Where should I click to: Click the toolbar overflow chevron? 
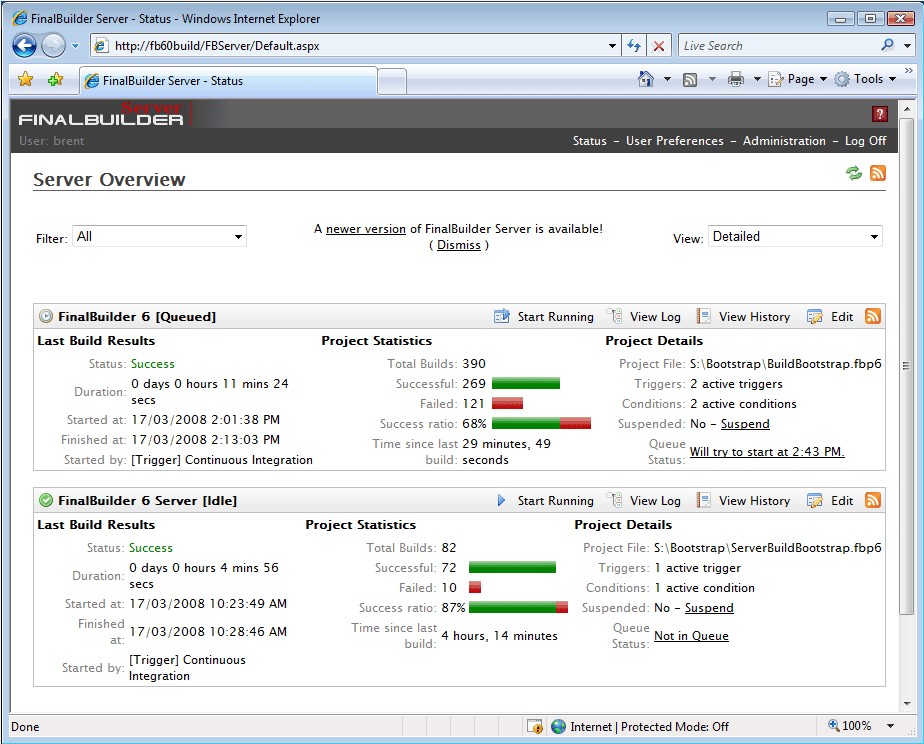[x=908, y=71]
